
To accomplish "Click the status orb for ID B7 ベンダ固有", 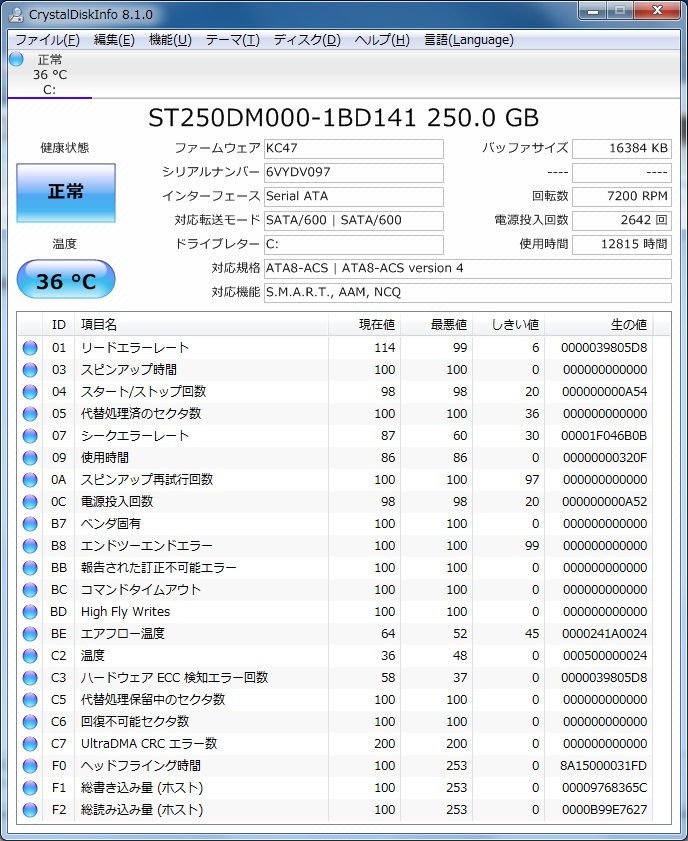I will [x=30, y=523].
